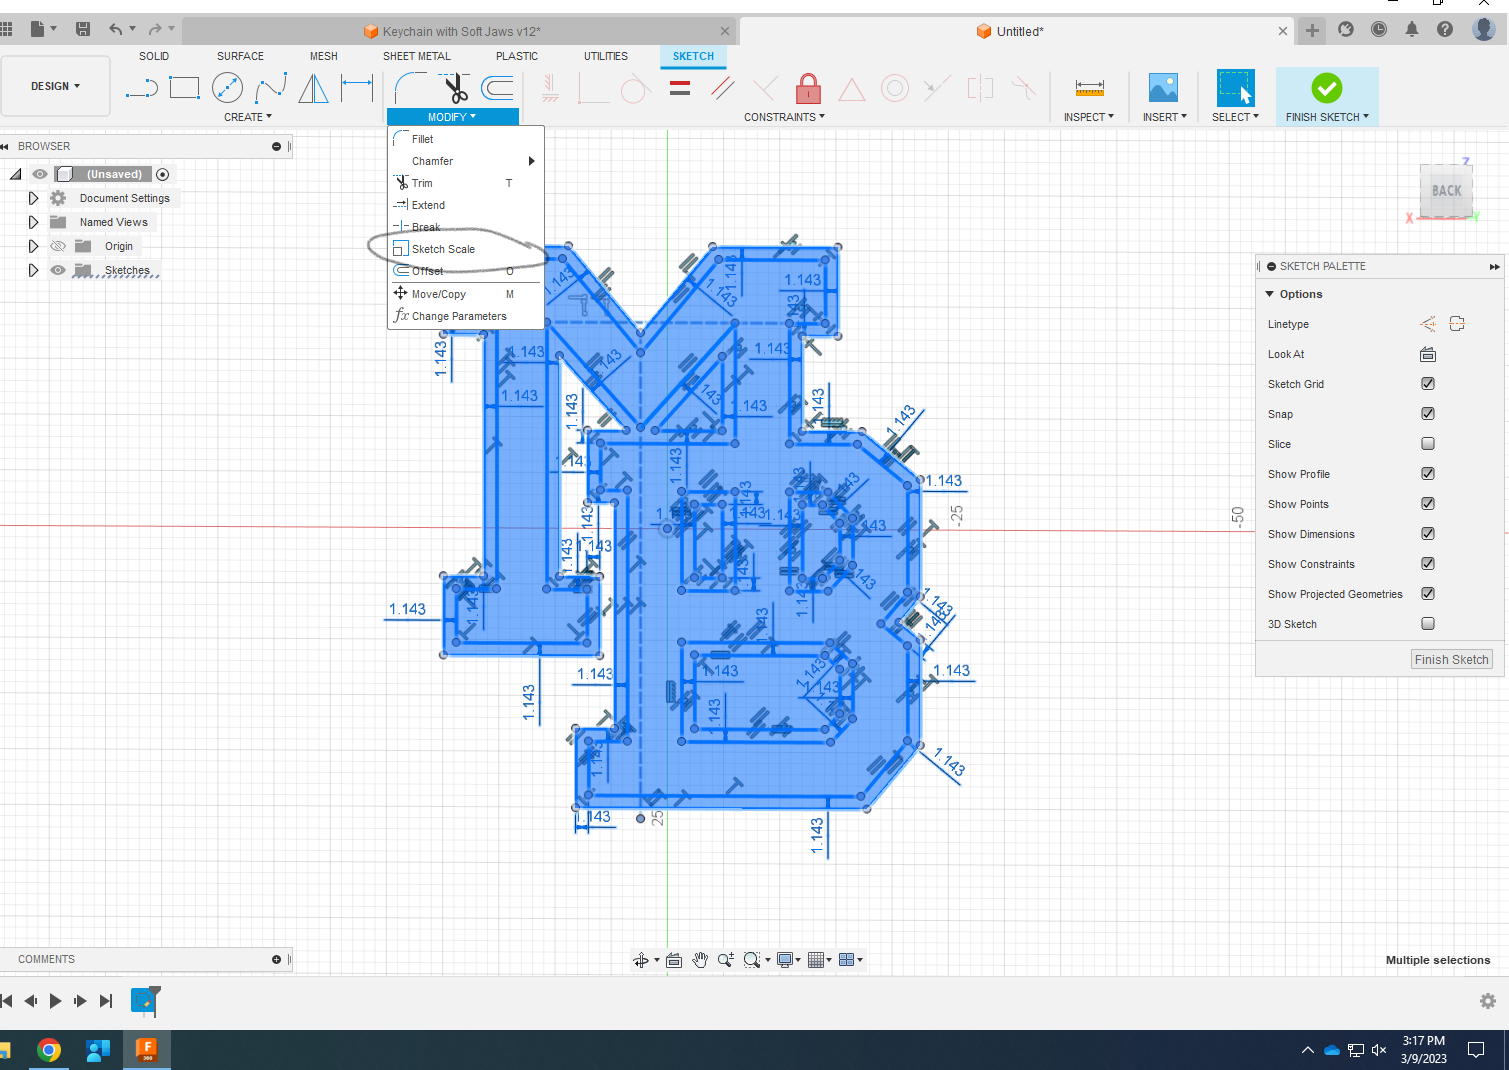The height and width of the screenshot is (1070, 1509).
Task: Select the Mirror tool icon
Action: point(313,88)
